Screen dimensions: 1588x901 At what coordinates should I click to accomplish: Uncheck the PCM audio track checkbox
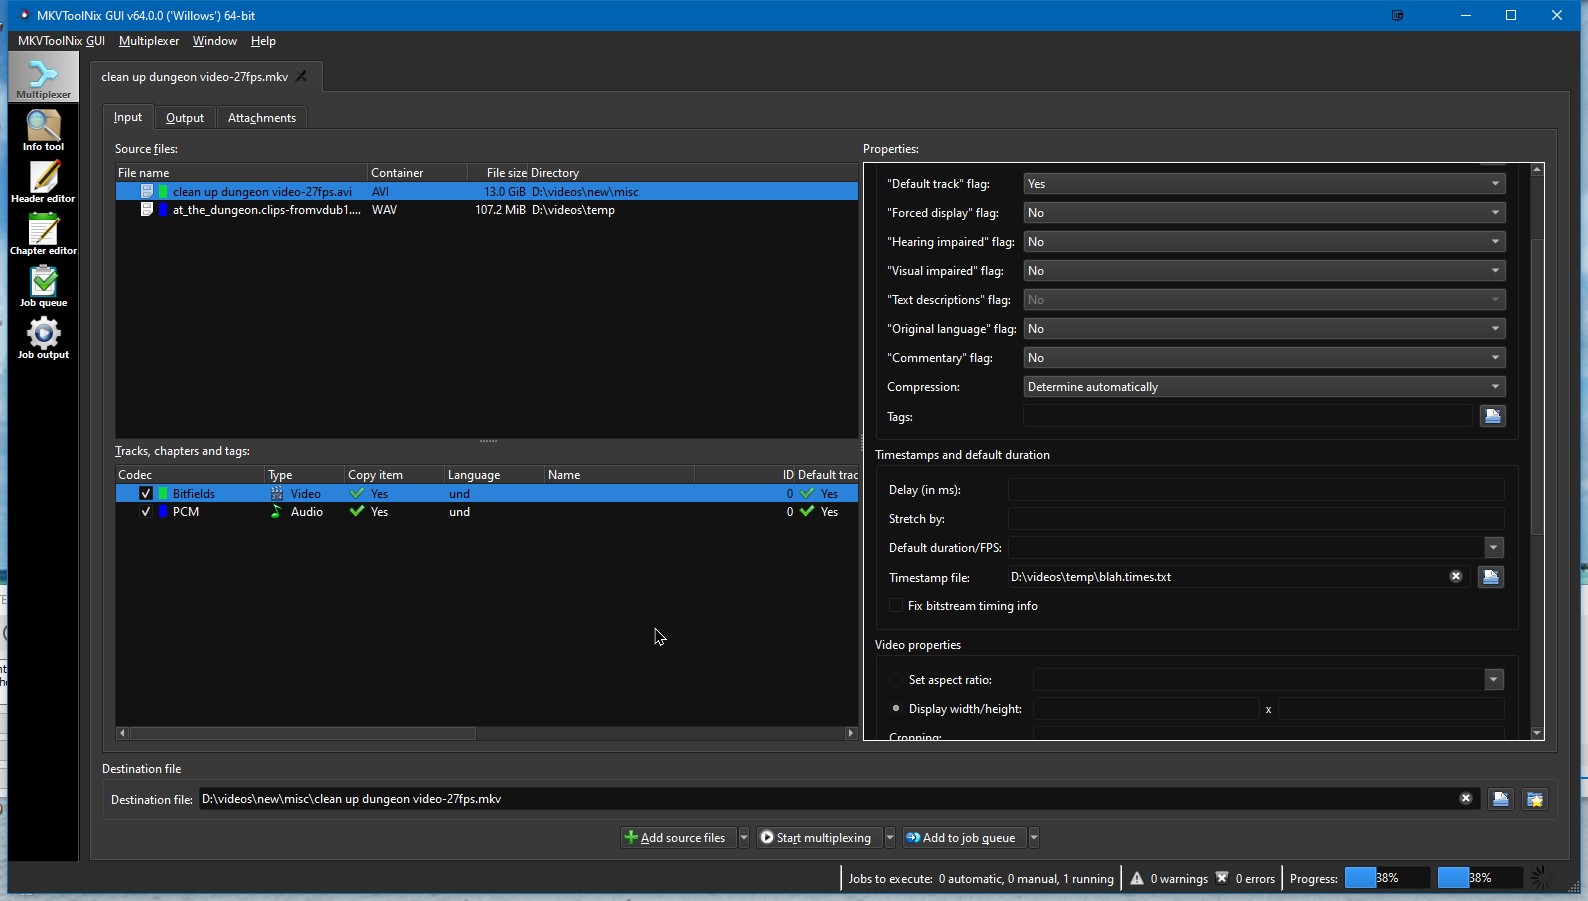click(146, 512)
